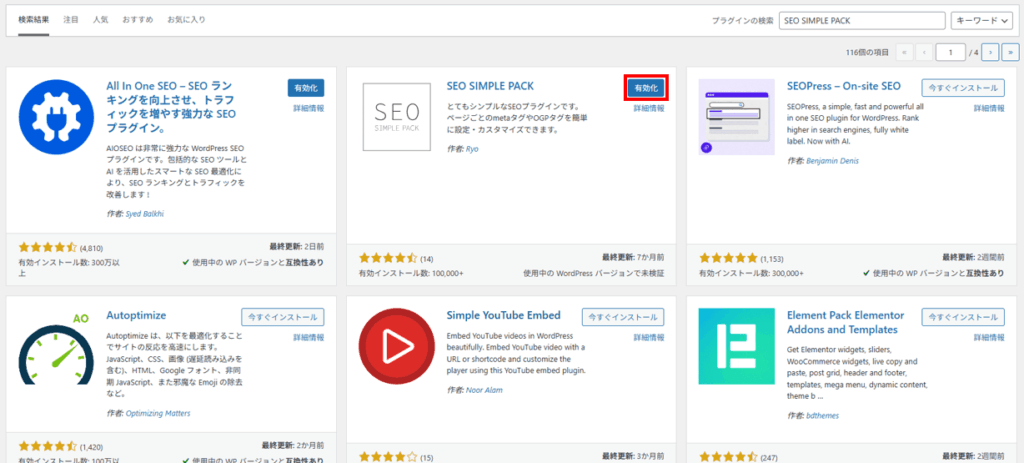This screenshot has height=463, width=1024.
Task: Open the SEO SIMPLE PACK title link
Action: (490, 86)
